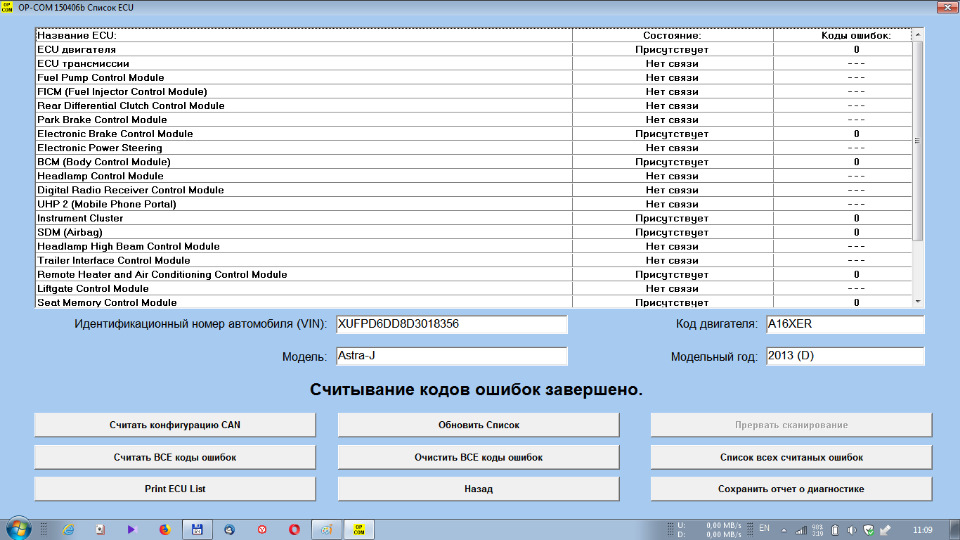Click 'Сохранить отчет о диагностике' button
960x540 pixels.
pyautogui.click(x=792, y=489)
